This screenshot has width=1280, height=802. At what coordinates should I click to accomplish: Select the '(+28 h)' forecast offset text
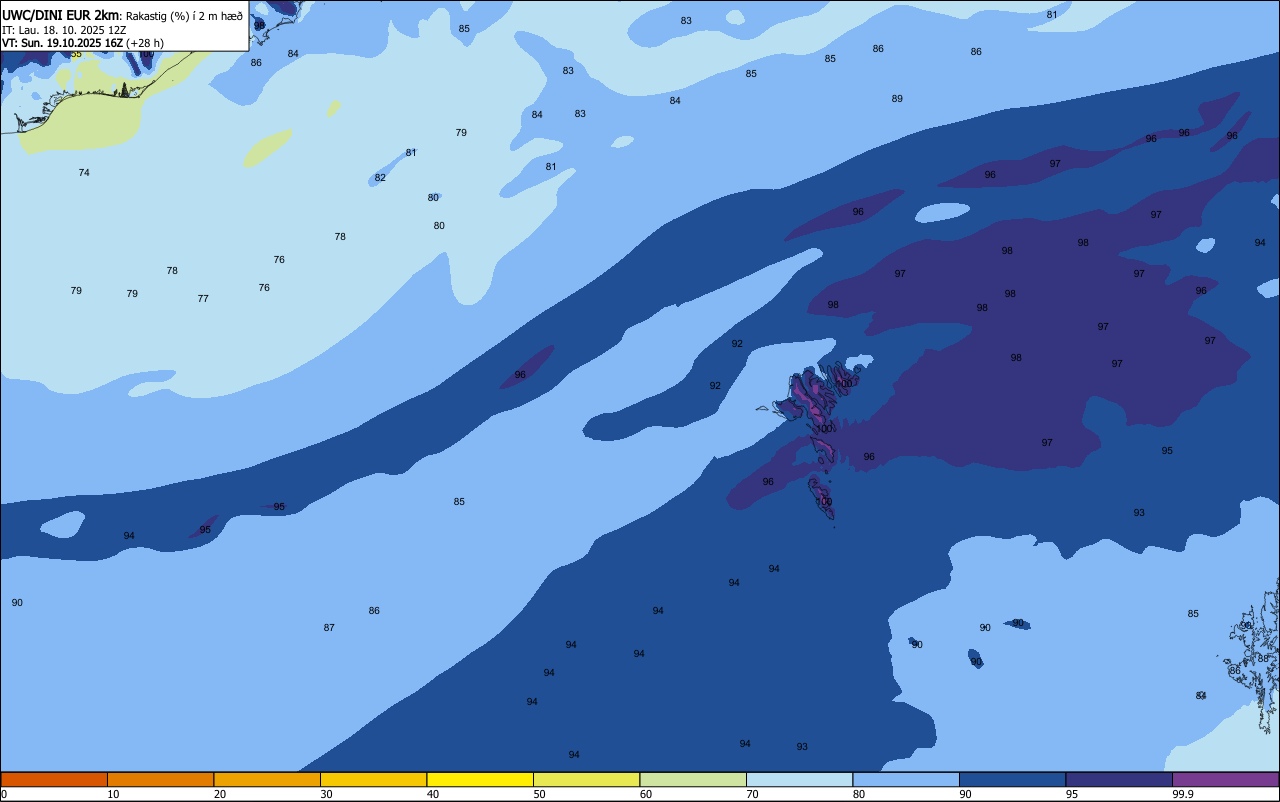[145, 43]
